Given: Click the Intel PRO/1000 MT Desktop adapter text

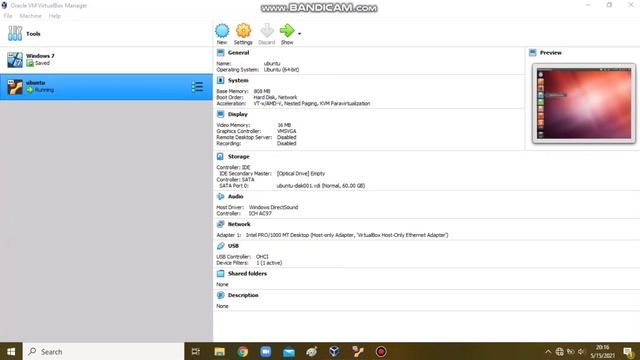Looking at the screenshot, I should point(347,235).
